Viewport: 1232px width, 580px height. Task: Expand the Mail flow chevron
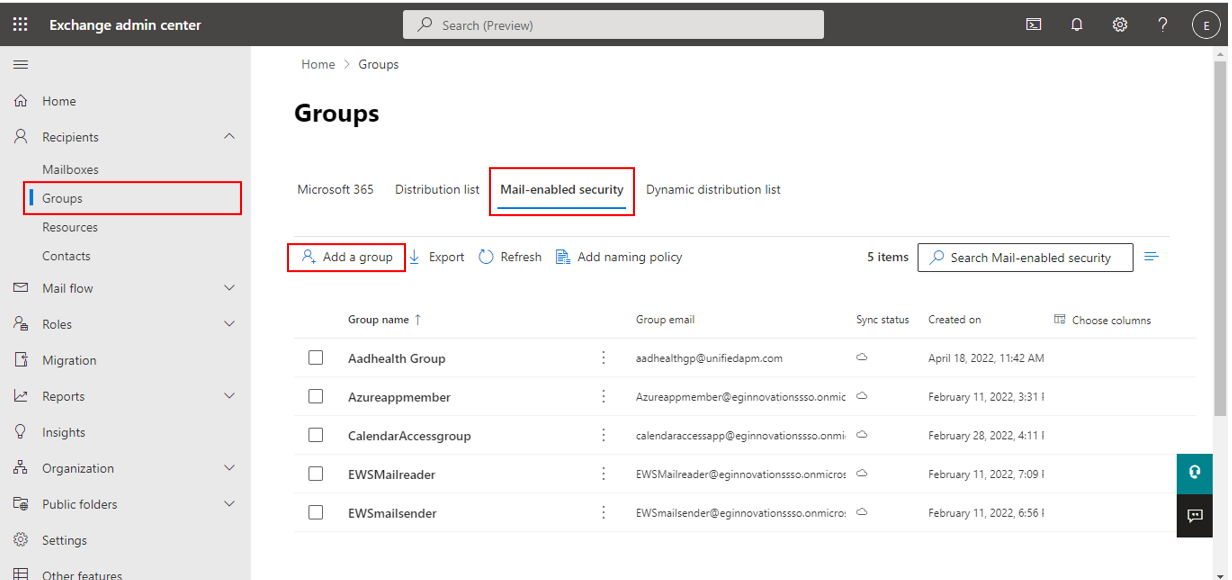tap(229, 288)
